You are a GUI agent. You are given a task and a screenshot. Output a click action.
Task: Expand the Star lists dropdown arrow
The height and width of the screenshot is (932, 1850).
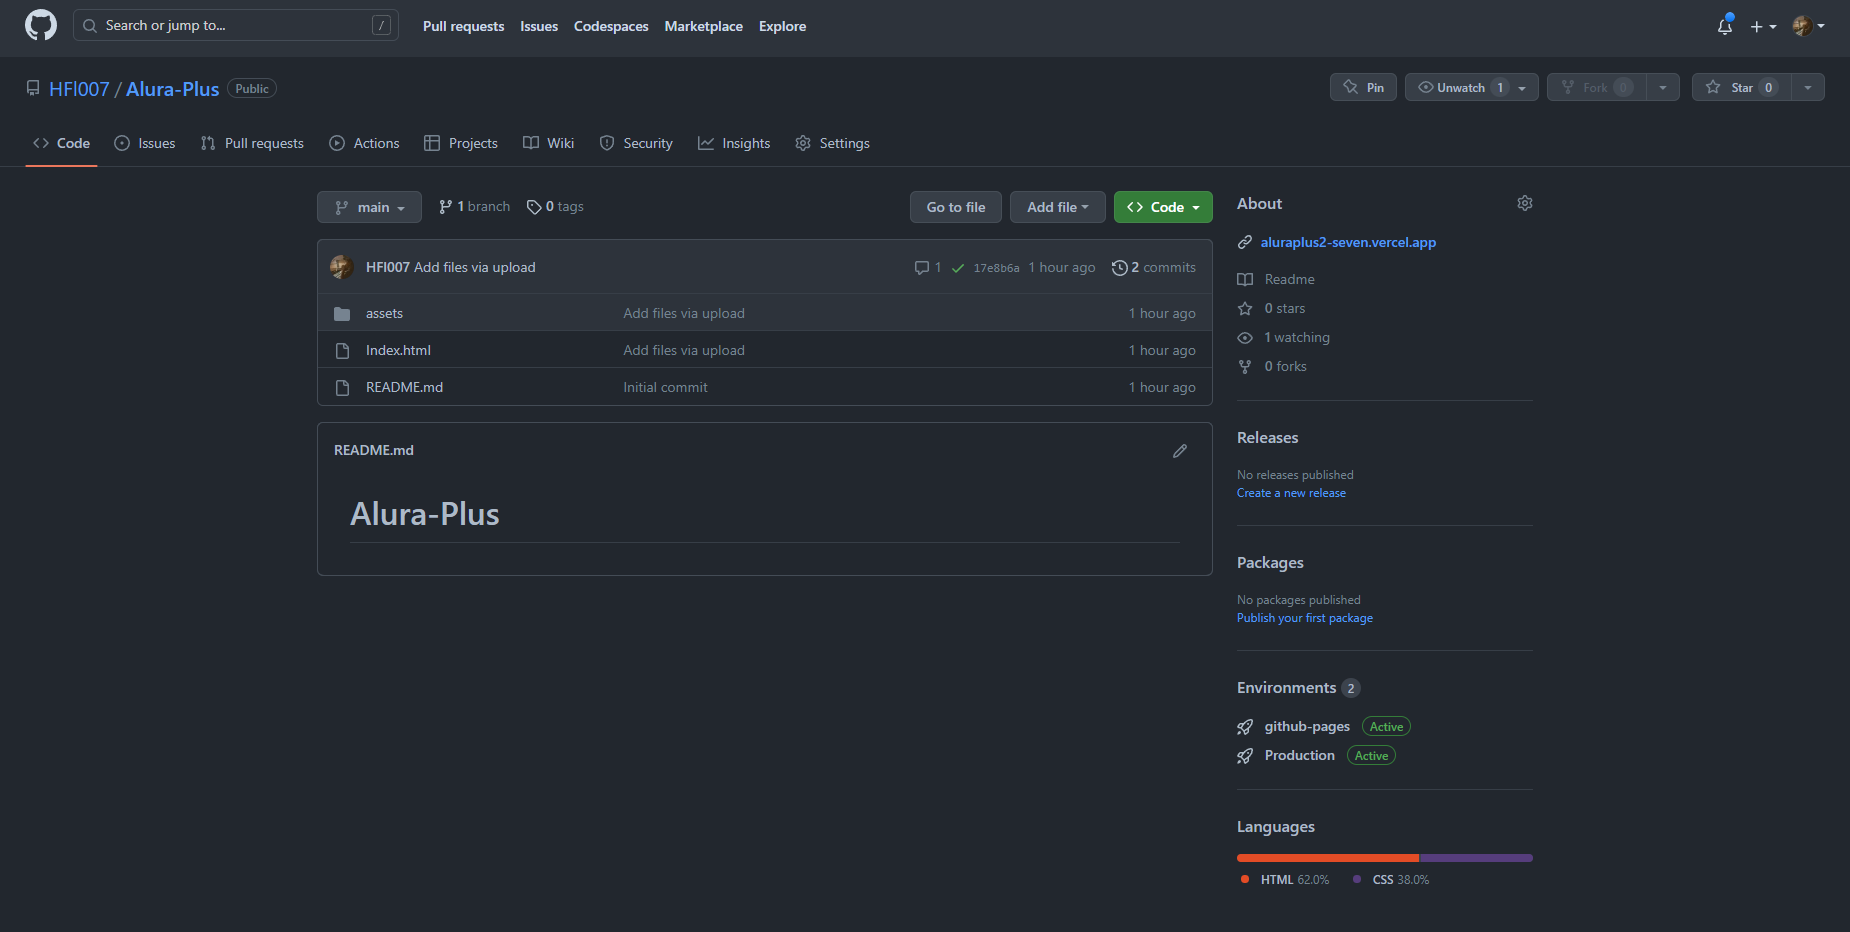pyautogui.click(x=1807, y=87)
